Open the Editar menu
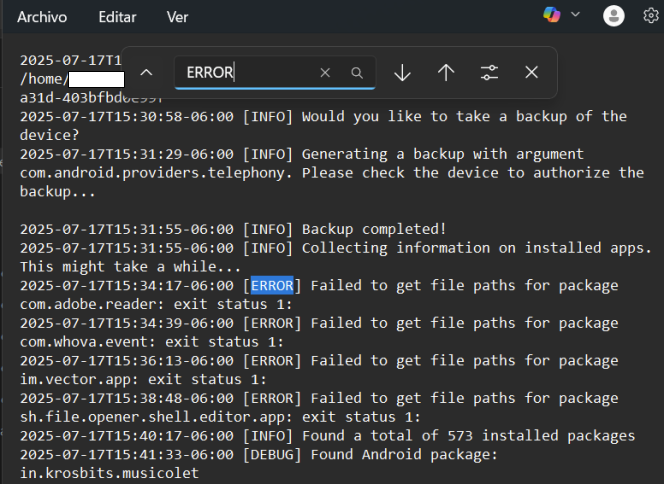Viewport: 664px width, 484px height. (118, 17)
